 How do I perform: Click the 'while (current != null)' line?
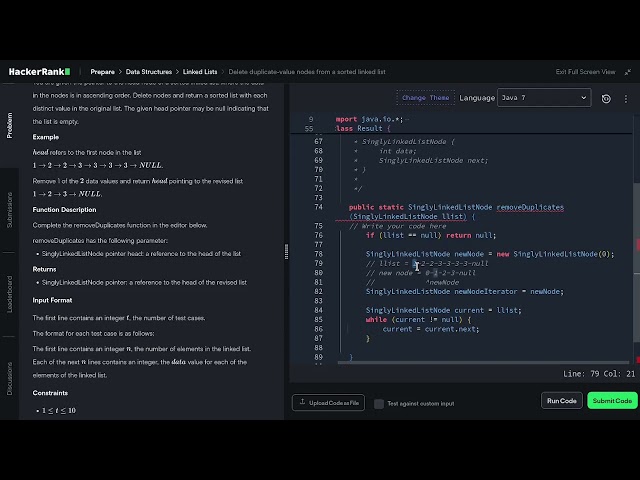click(418, 320)
